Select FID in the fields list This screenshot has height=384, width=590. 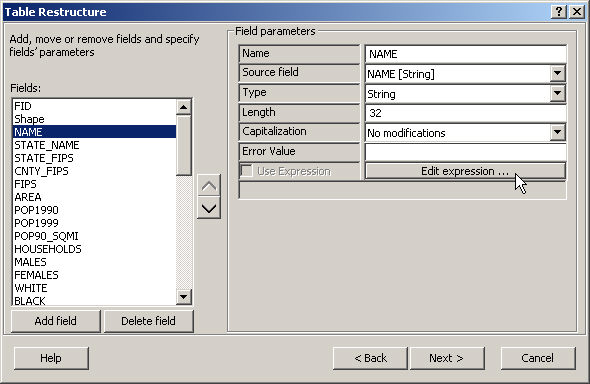94,106
